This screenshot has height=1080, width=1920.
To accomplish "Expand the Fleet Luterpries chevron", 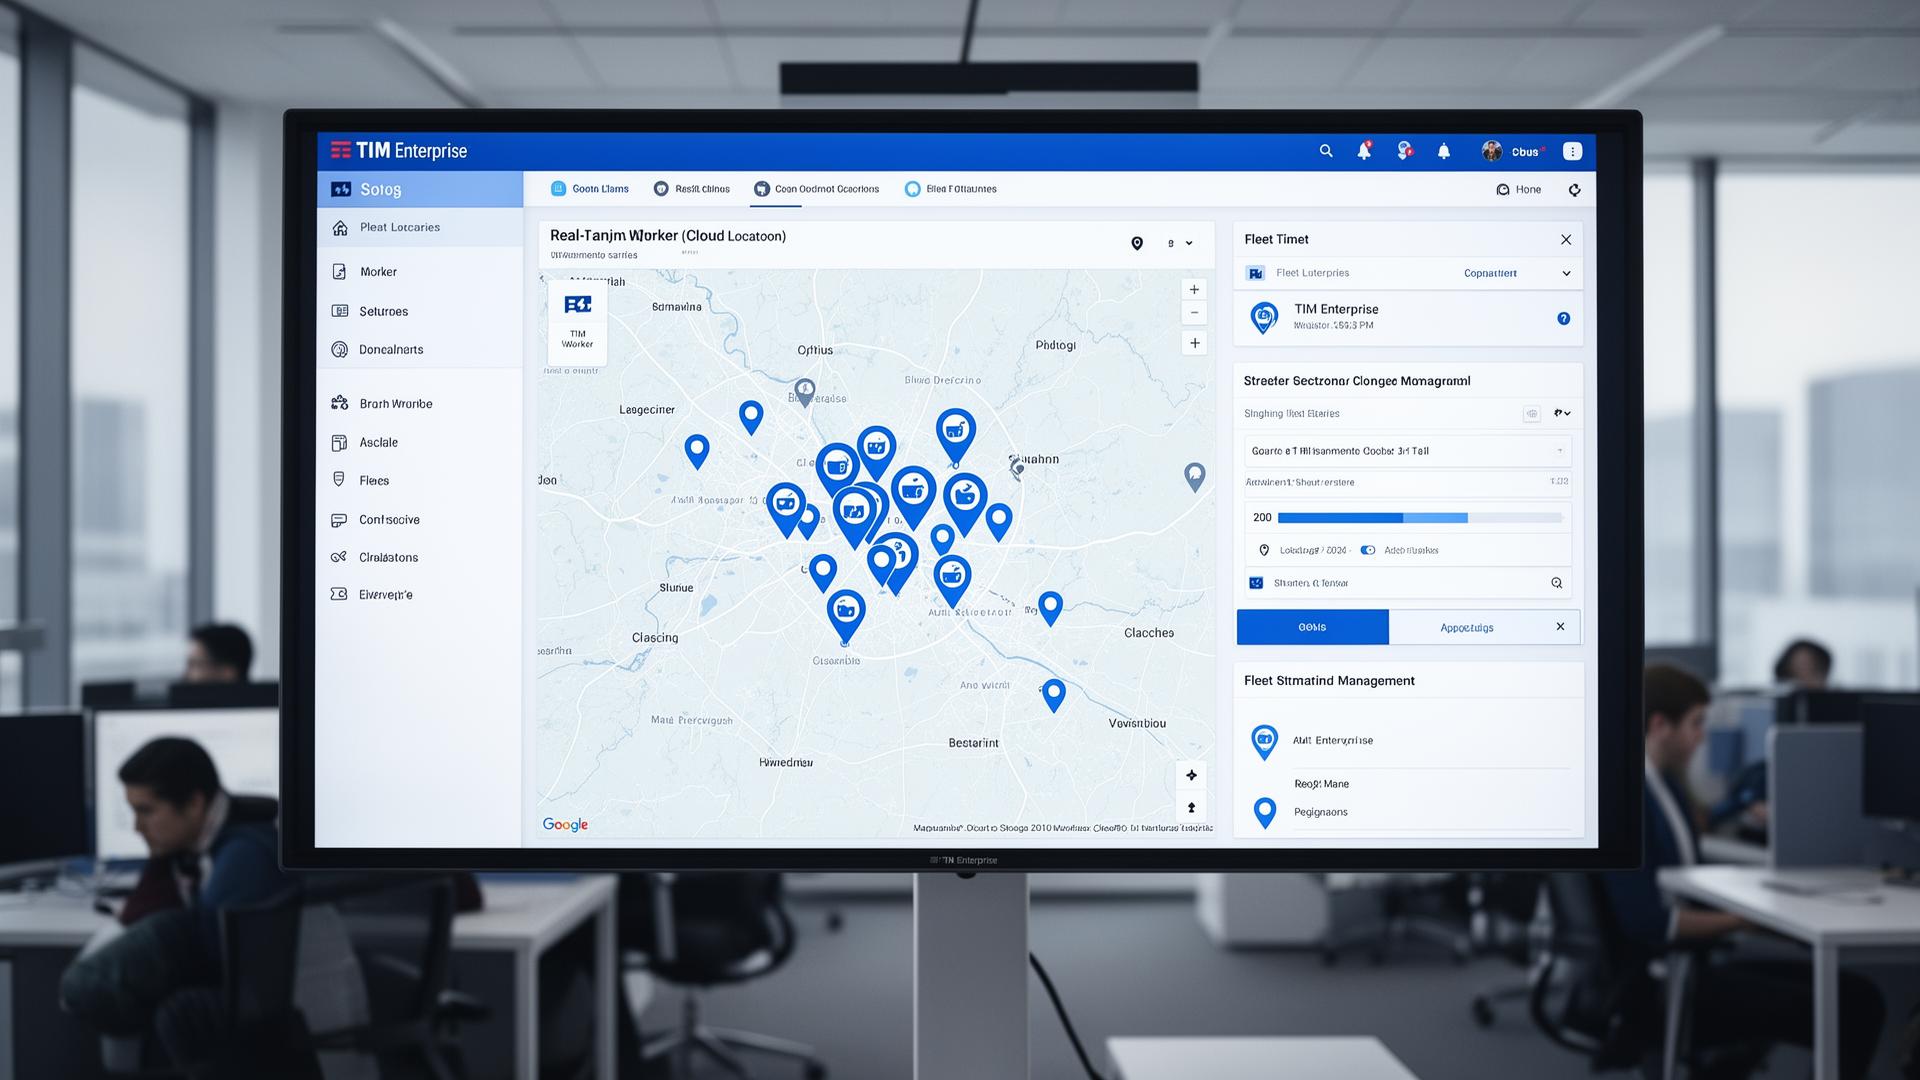I will tap(1566, 274).
